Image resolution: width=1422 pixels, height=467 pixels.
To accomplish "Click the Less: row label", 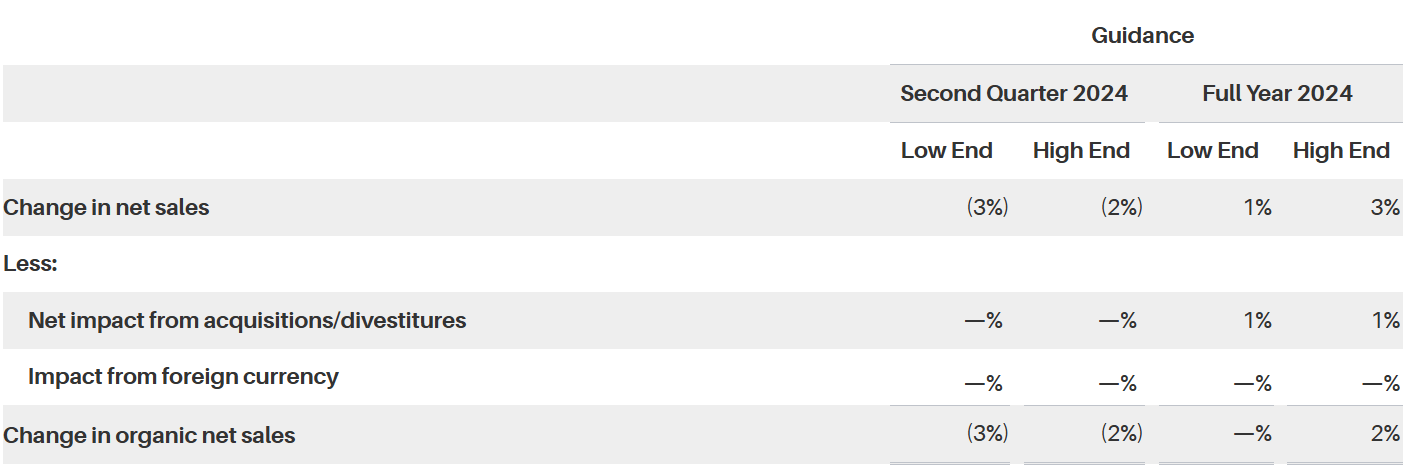I will pyautogui.click(x=31, y=264).
